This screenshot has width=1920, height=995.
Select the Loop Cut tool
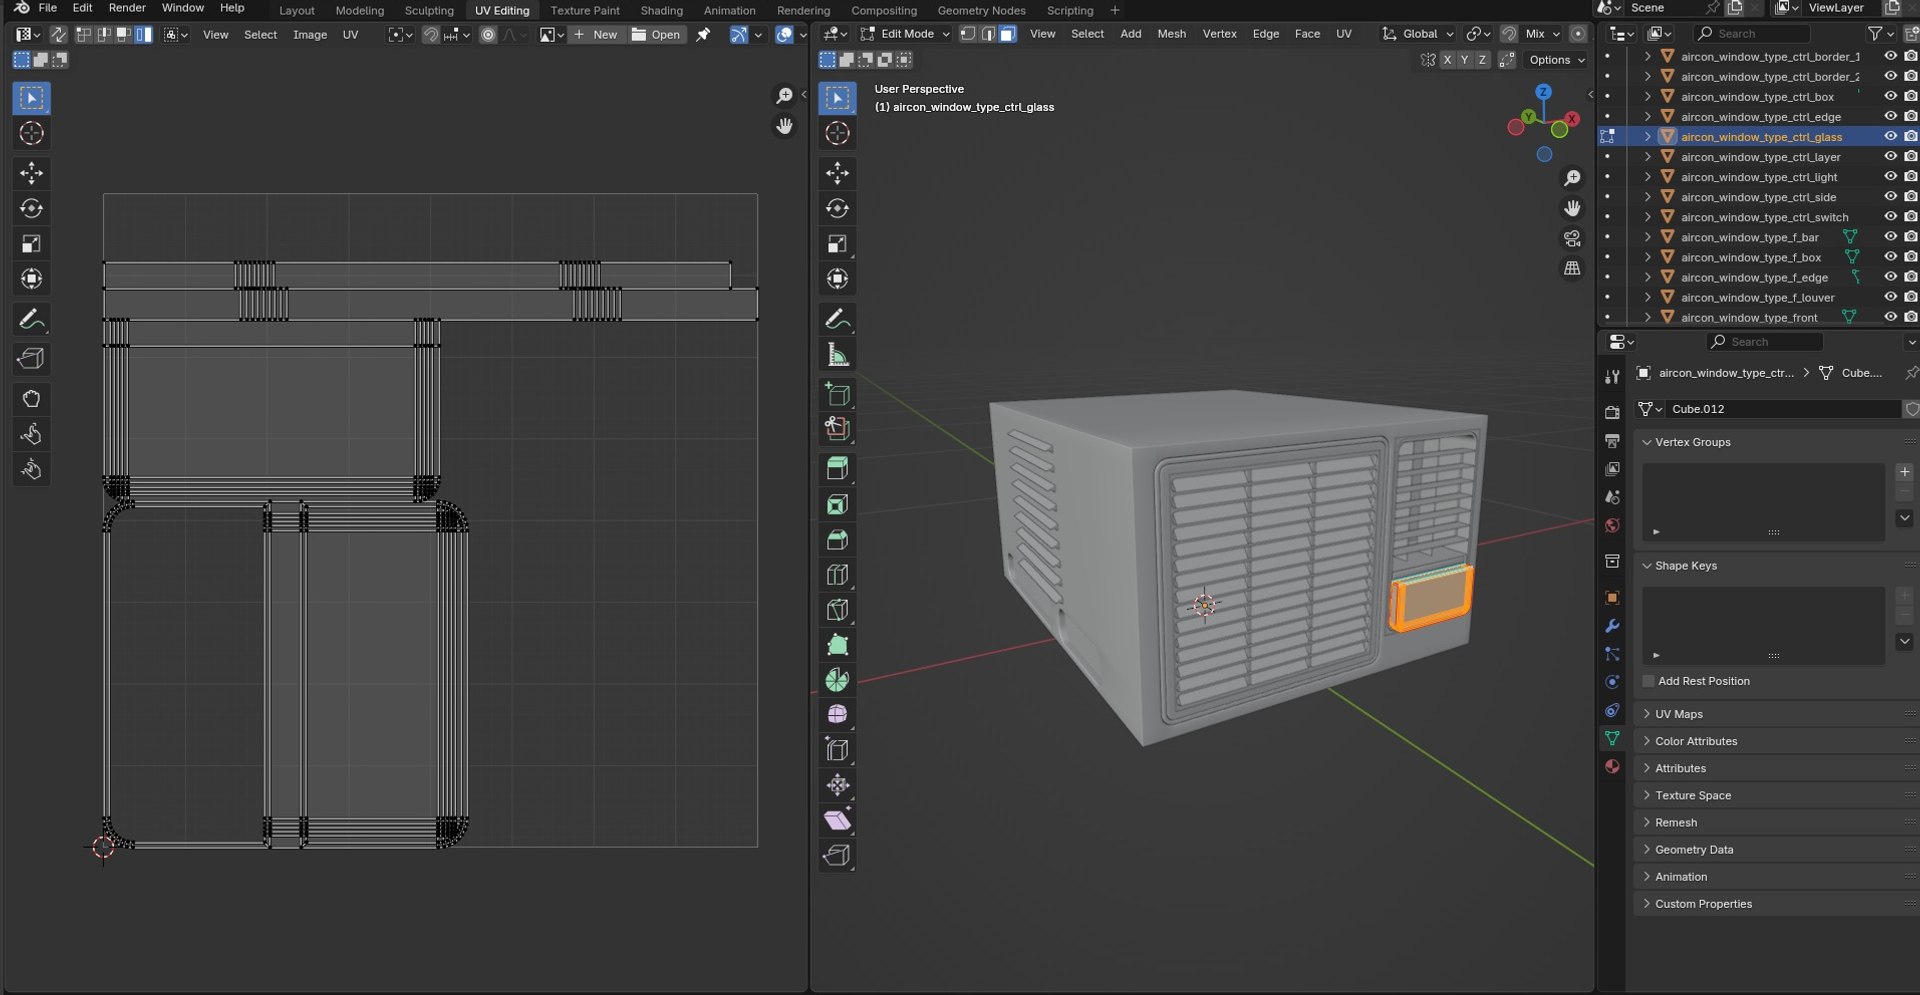pos(837,574)
